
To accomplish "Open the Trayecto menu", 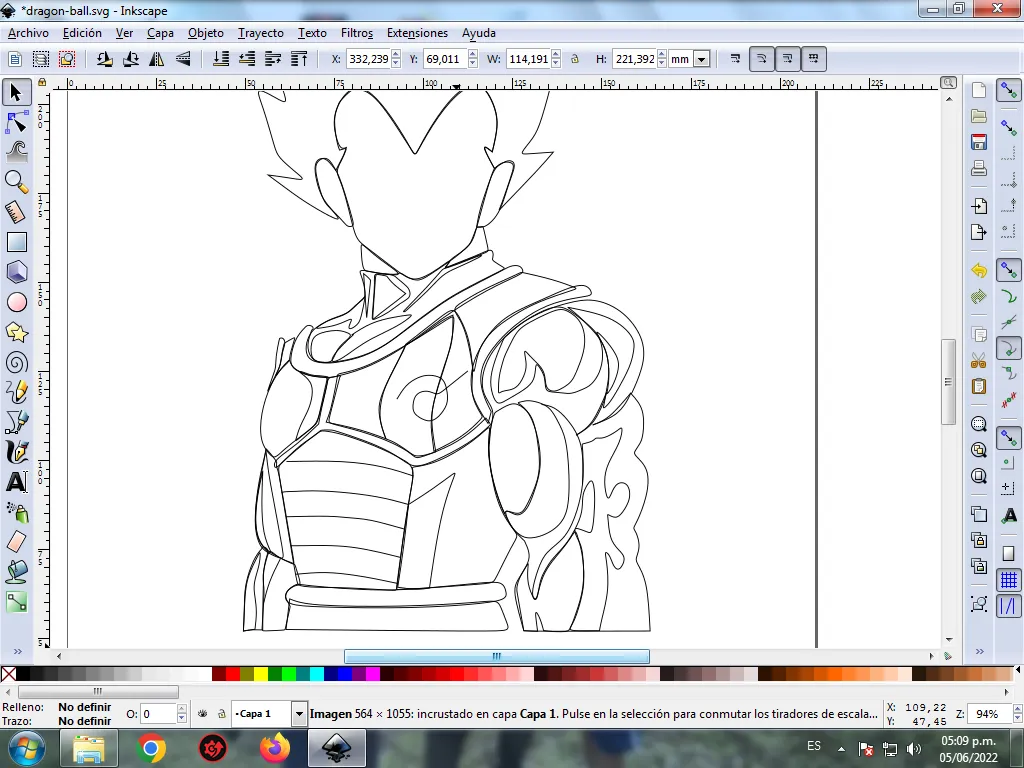I will [x=261, y=33].
